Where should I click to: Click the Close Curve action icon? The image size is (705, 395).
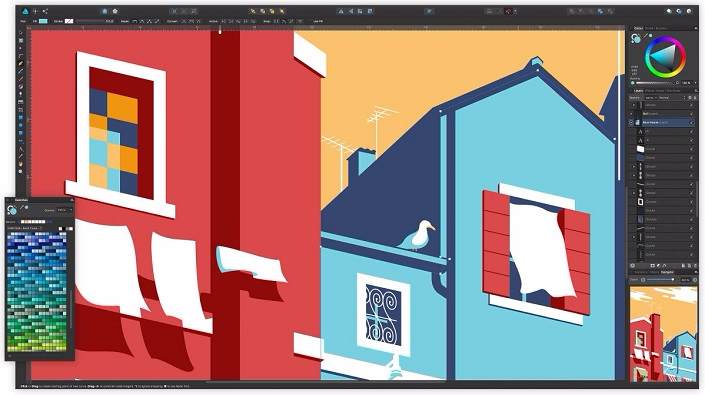click(x=231, y=21)
